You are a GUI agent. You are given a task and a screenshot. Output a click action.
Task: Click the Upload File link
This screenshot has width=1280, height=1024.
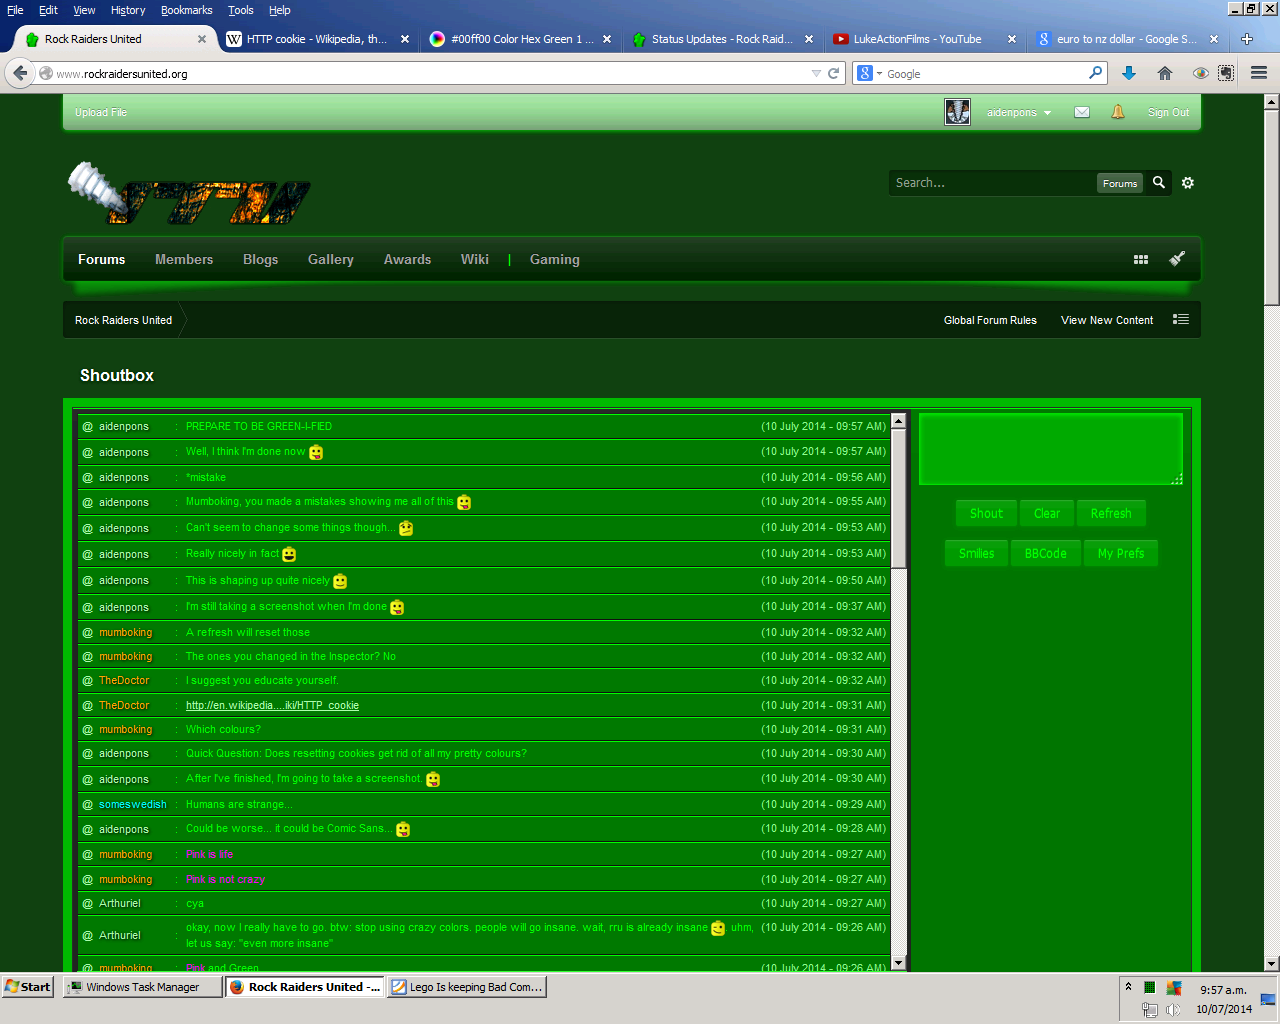[x=101, y=113]
